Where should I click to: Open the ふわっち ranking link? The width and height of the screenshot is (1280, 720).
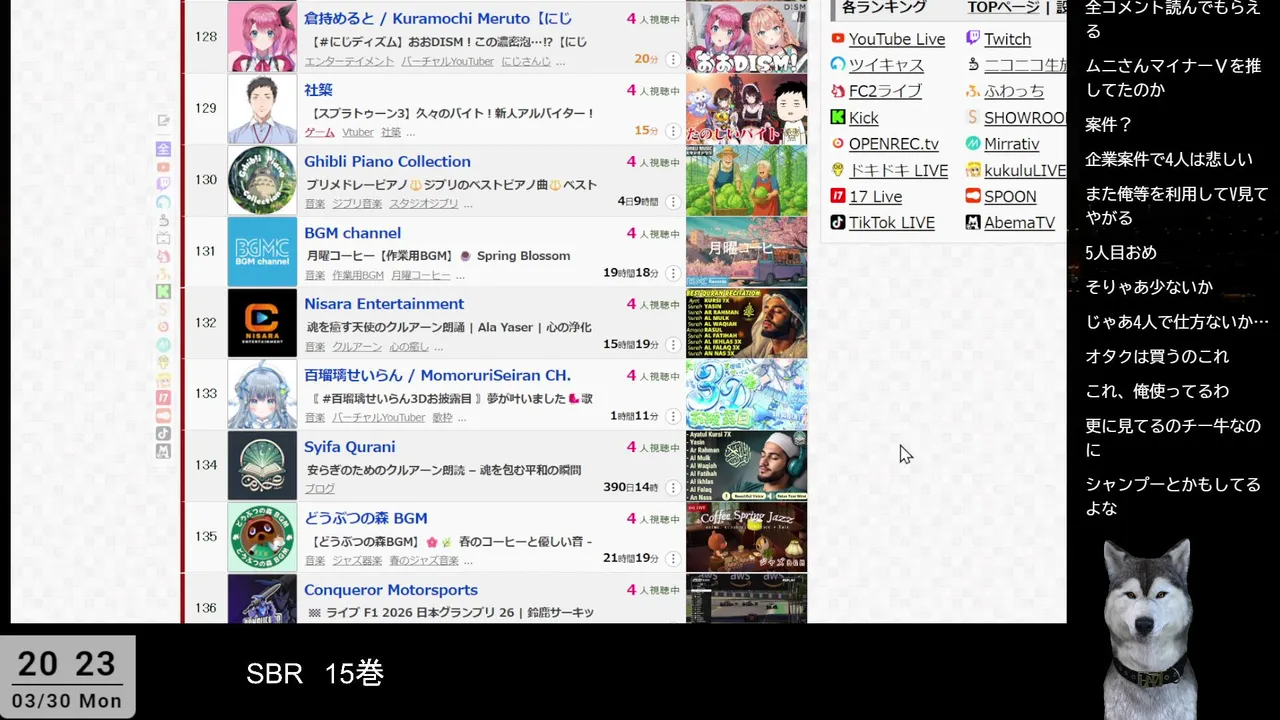coord(1014,91)
